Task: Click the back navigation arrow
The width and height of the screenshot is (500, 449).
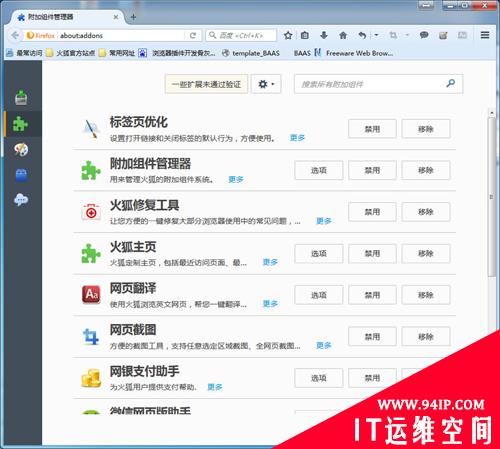Action: tap(15, 35)
